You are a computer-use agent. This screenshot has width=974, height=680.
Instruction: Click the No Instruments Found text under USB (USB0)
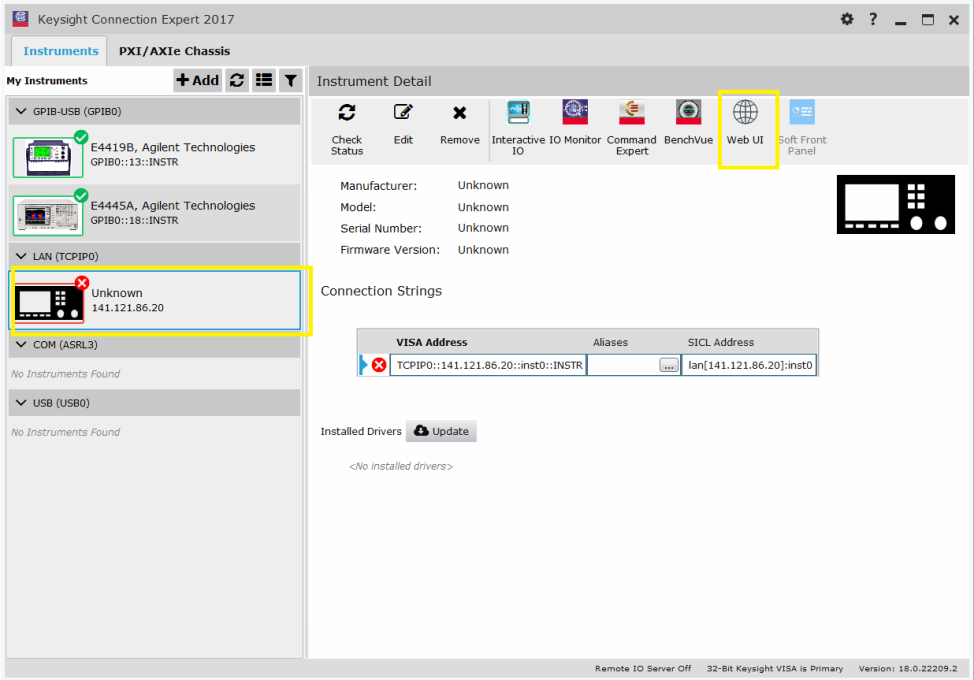[x=65, y=432]
